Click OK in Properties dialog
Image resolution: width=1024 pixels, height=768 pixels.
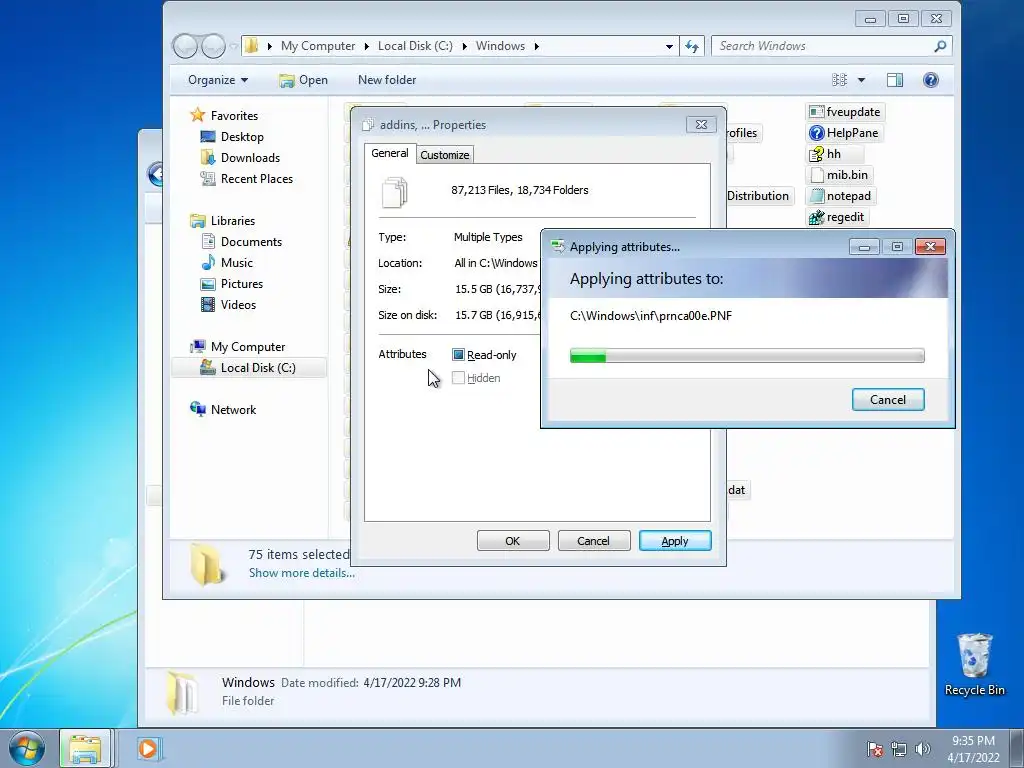tap(513, 541)
